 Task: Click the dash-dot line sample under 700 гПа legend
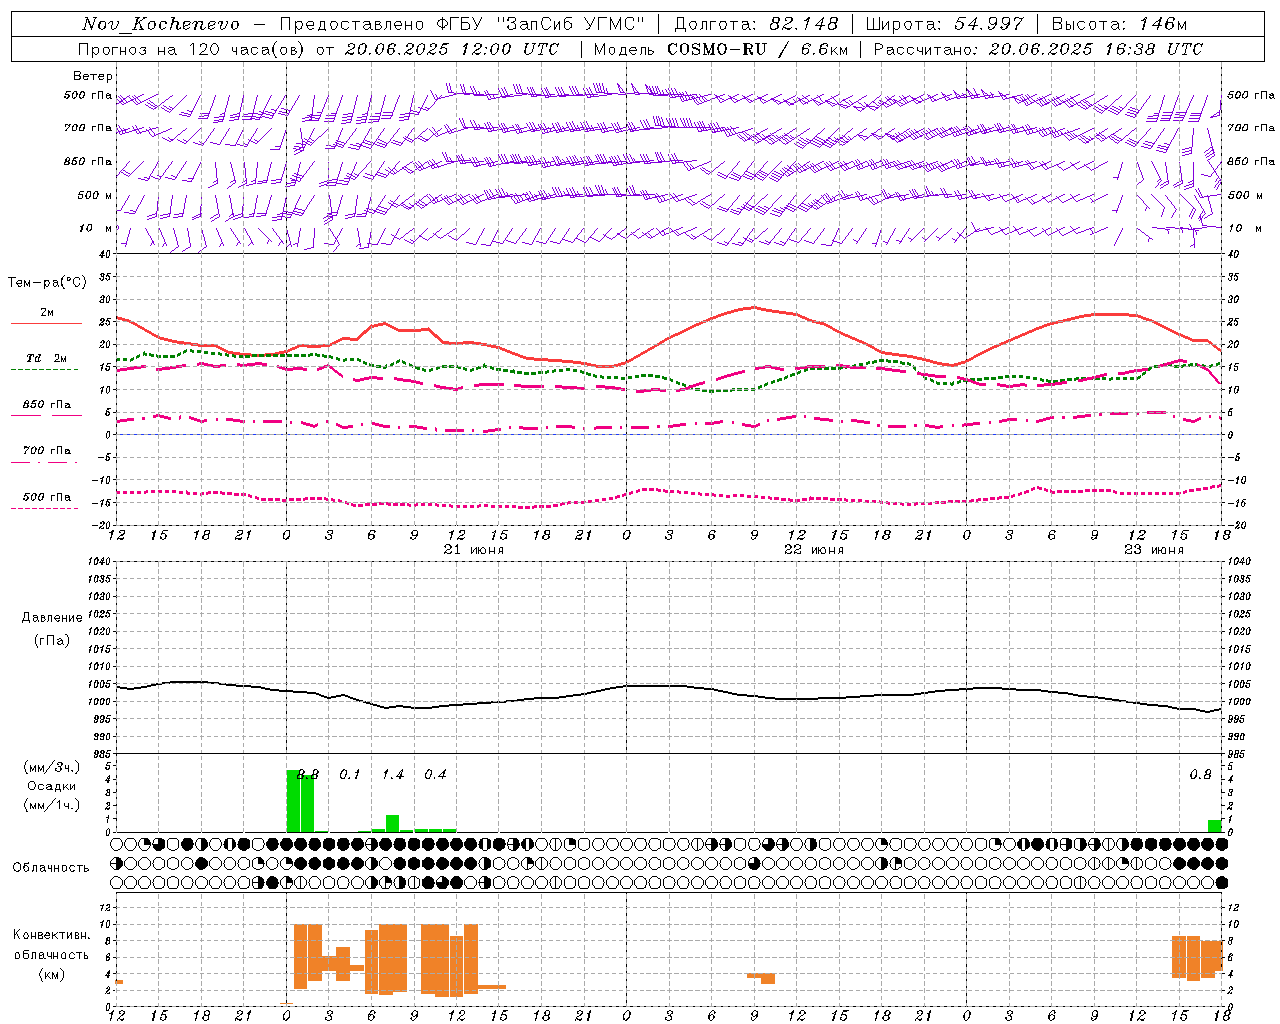coord(46,462)
